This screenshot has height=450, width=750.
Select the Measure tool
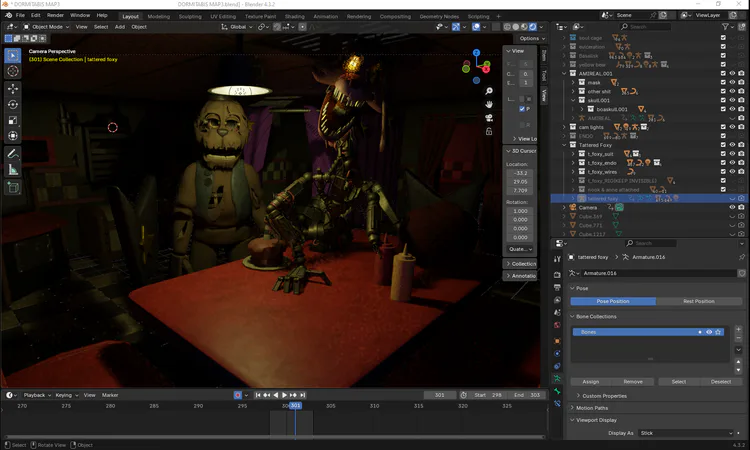click(x=13, y=169)
